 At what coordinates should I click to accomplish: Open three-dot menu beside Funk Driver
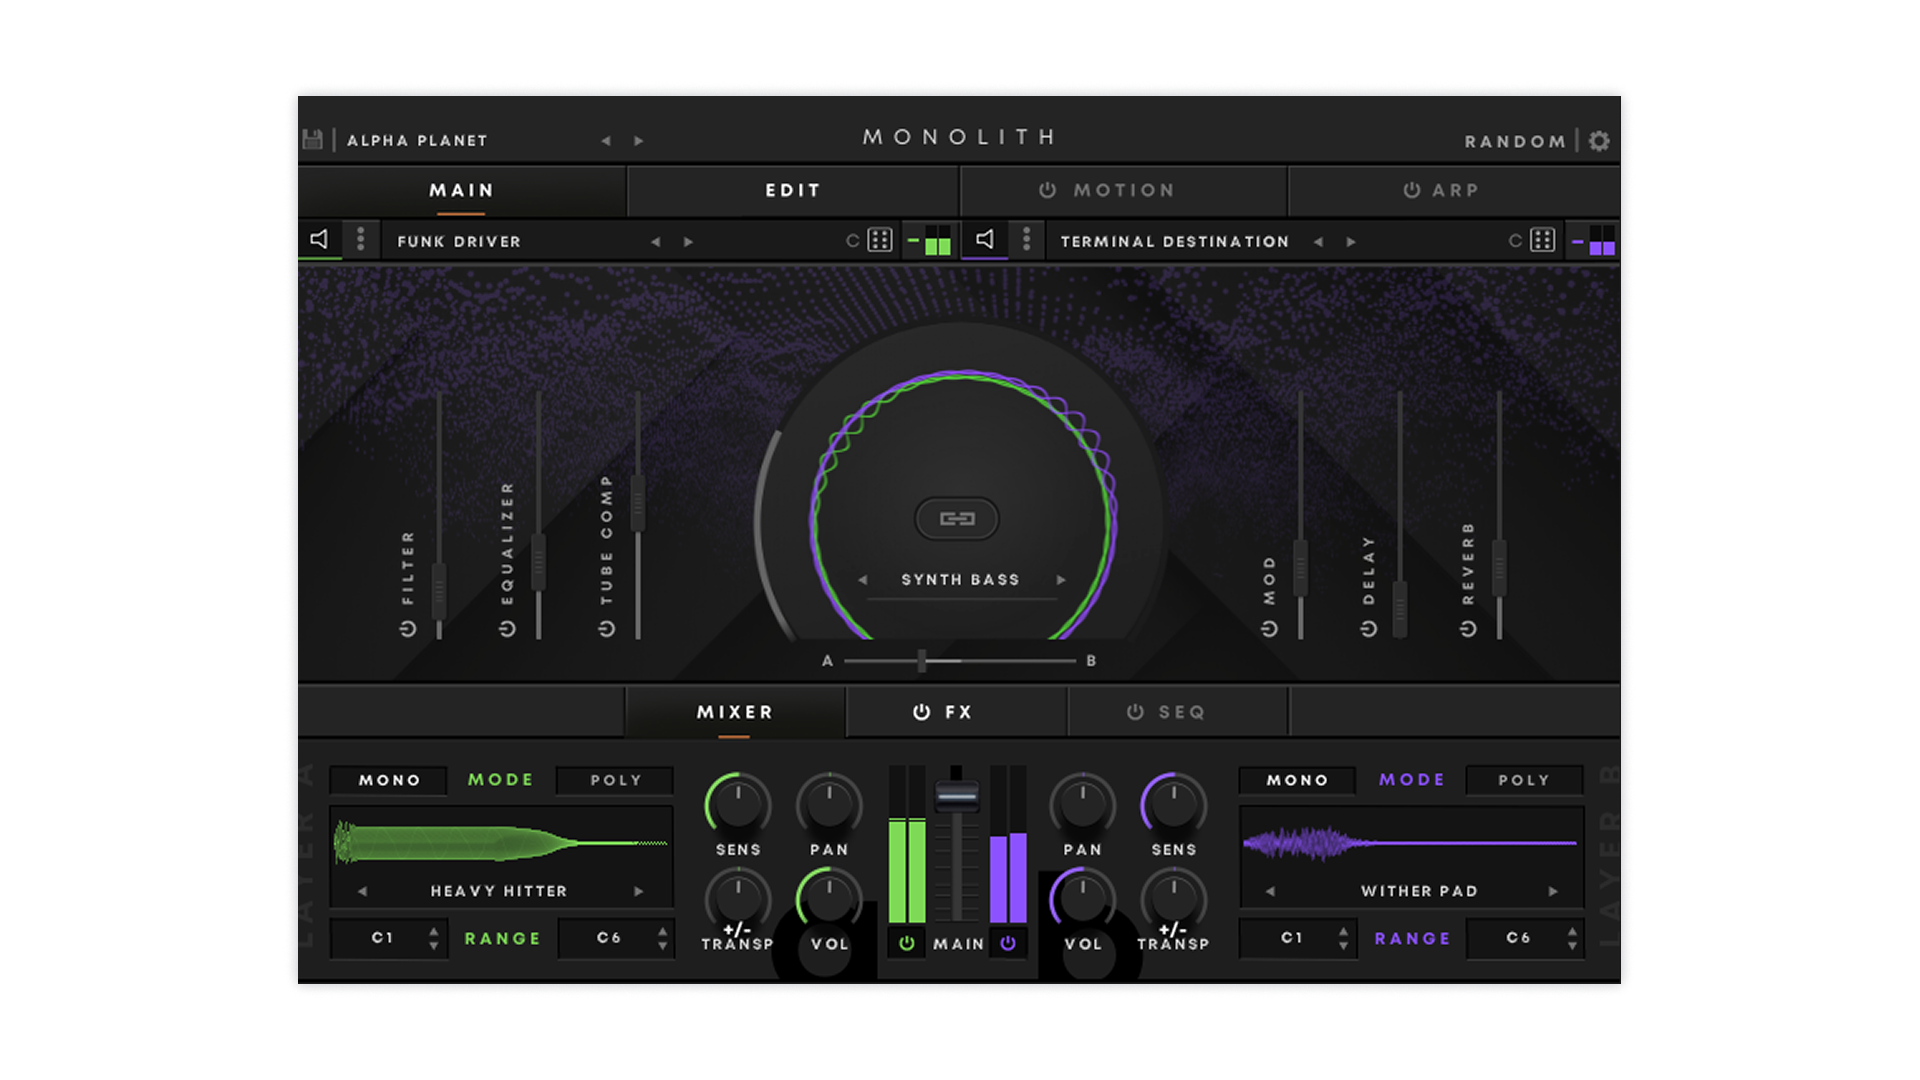(361, 240)
